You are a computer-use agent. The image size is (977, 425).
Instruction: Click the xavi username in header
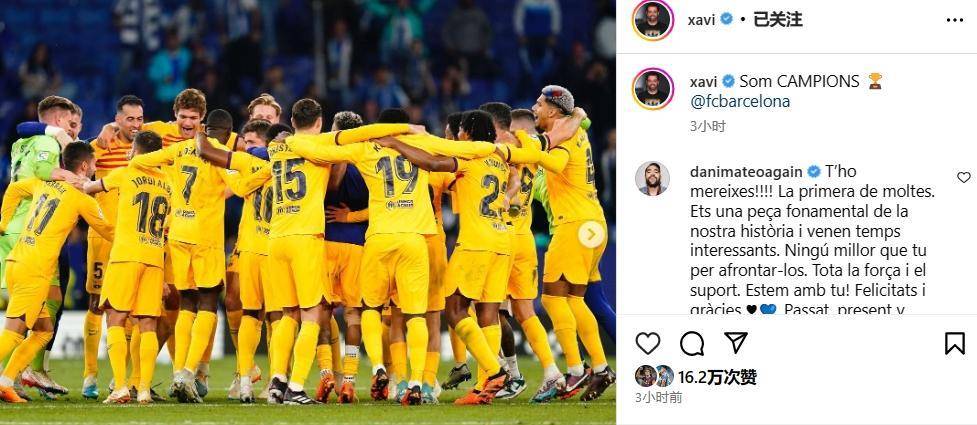[x=701, y=19]
